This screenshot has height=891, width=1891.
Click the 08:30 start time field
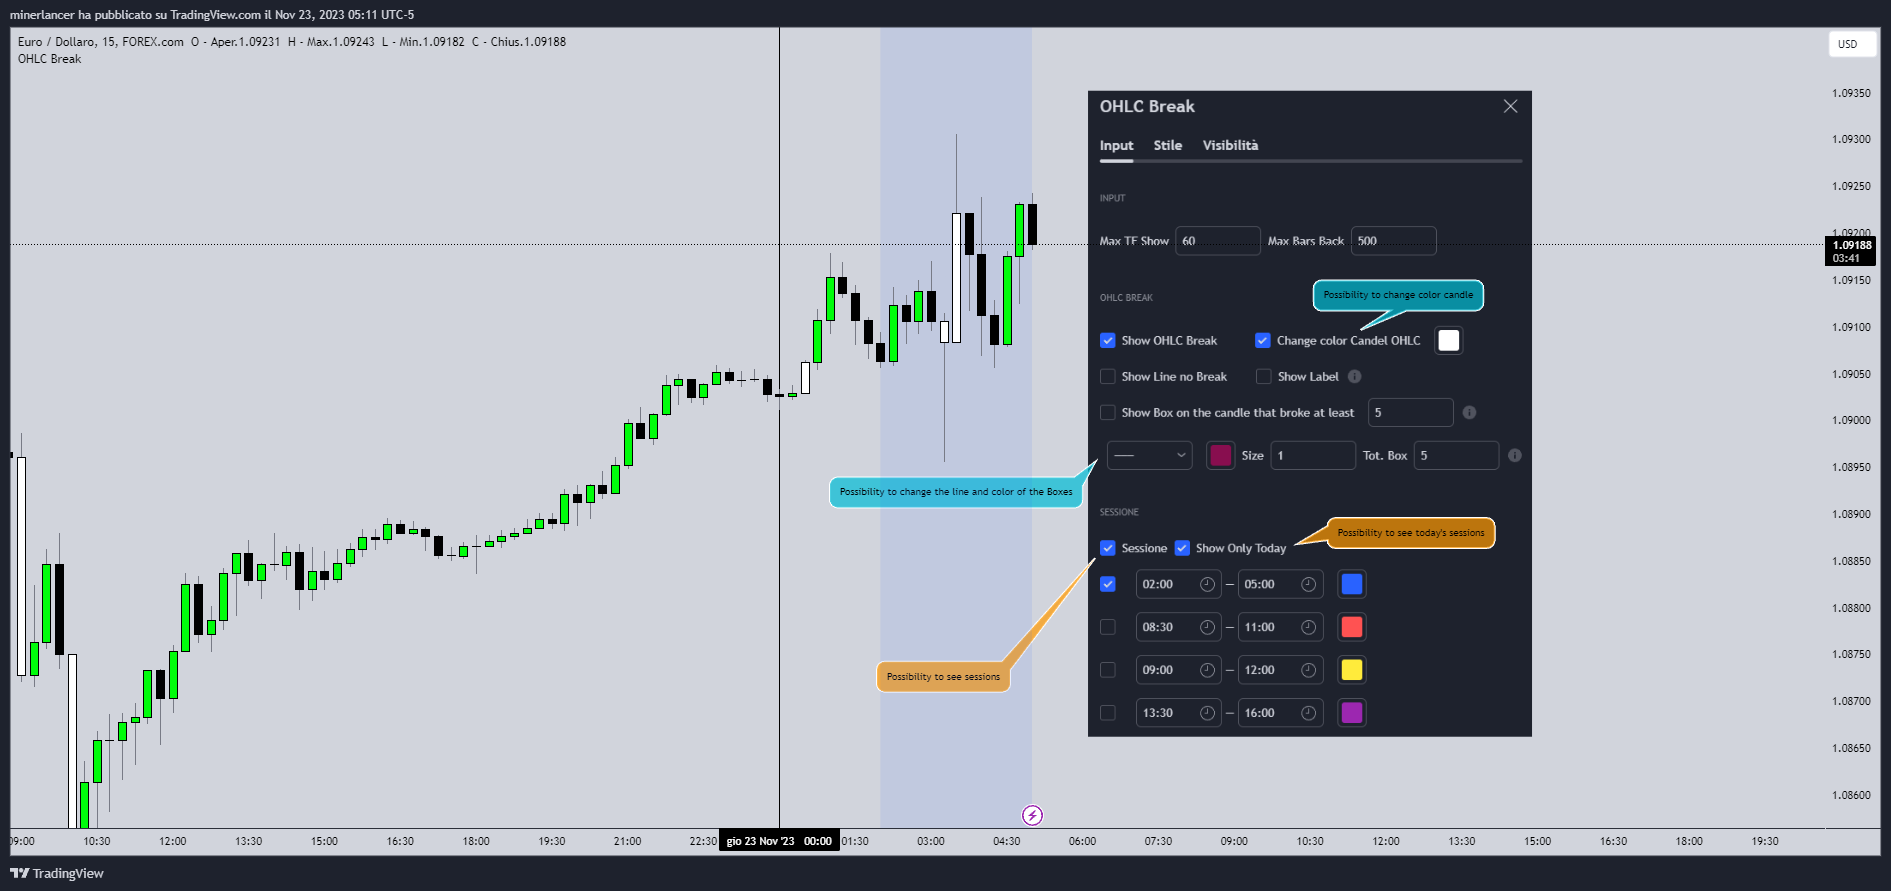pos(1178,627)
